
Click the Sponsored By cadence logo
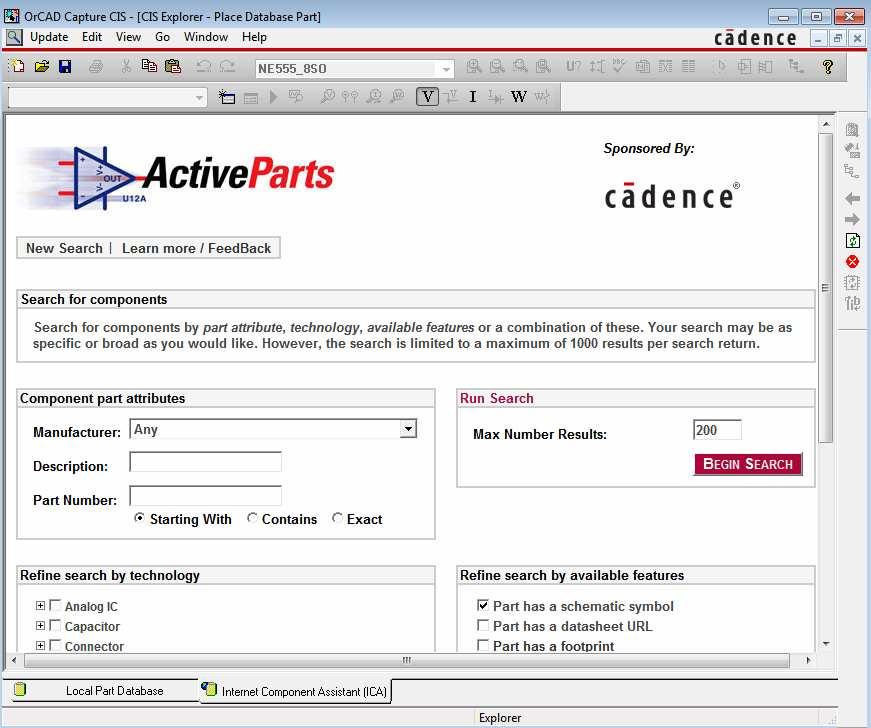(672, 196)
